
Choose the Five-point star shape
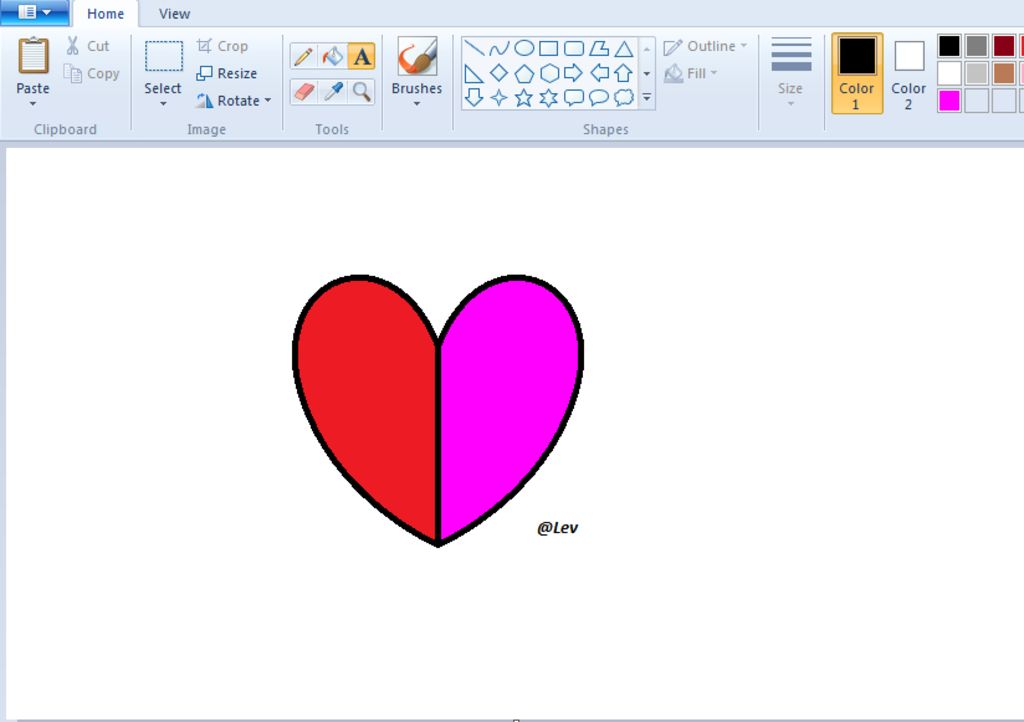coord(524,98)
